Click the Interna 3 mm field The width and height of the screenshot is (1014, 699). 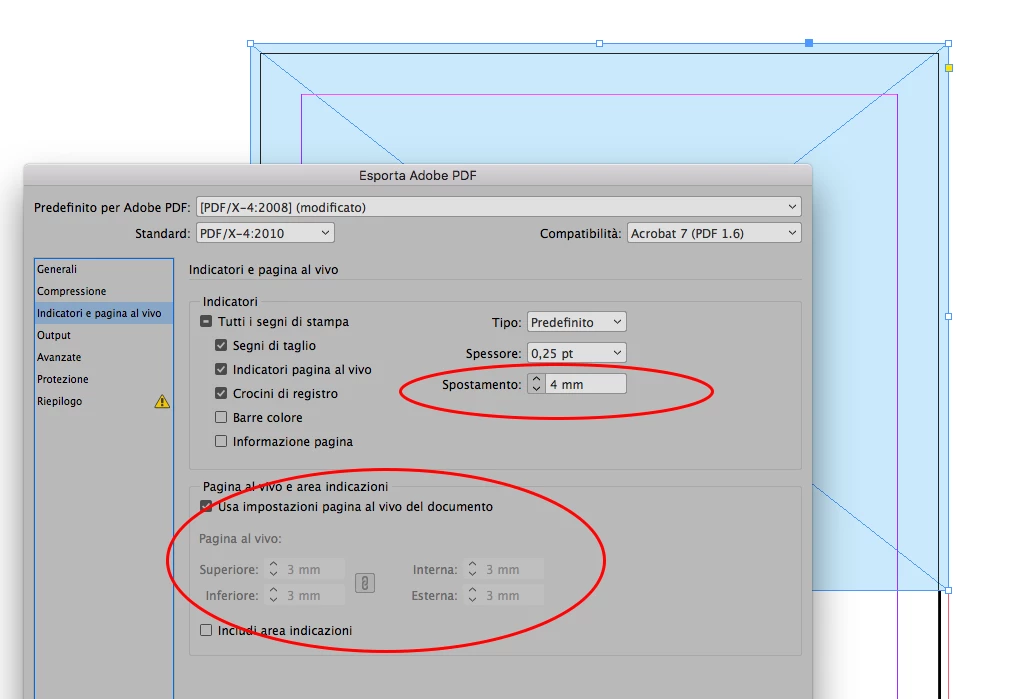coord(513,569)
